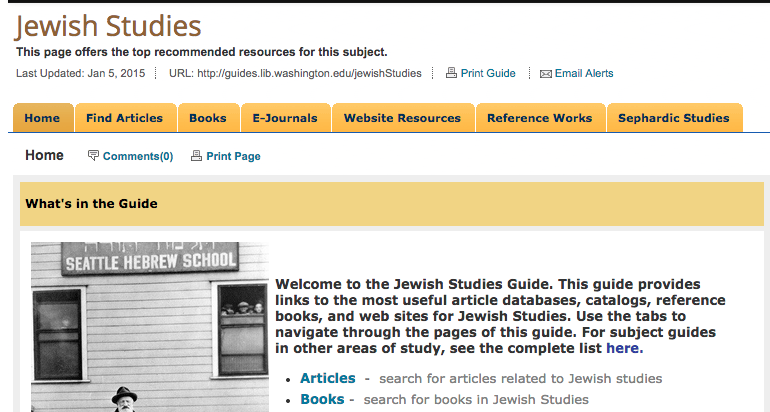Click the Books link in the bullet list
Screen dimensions: 770x412
click(321, 399)
